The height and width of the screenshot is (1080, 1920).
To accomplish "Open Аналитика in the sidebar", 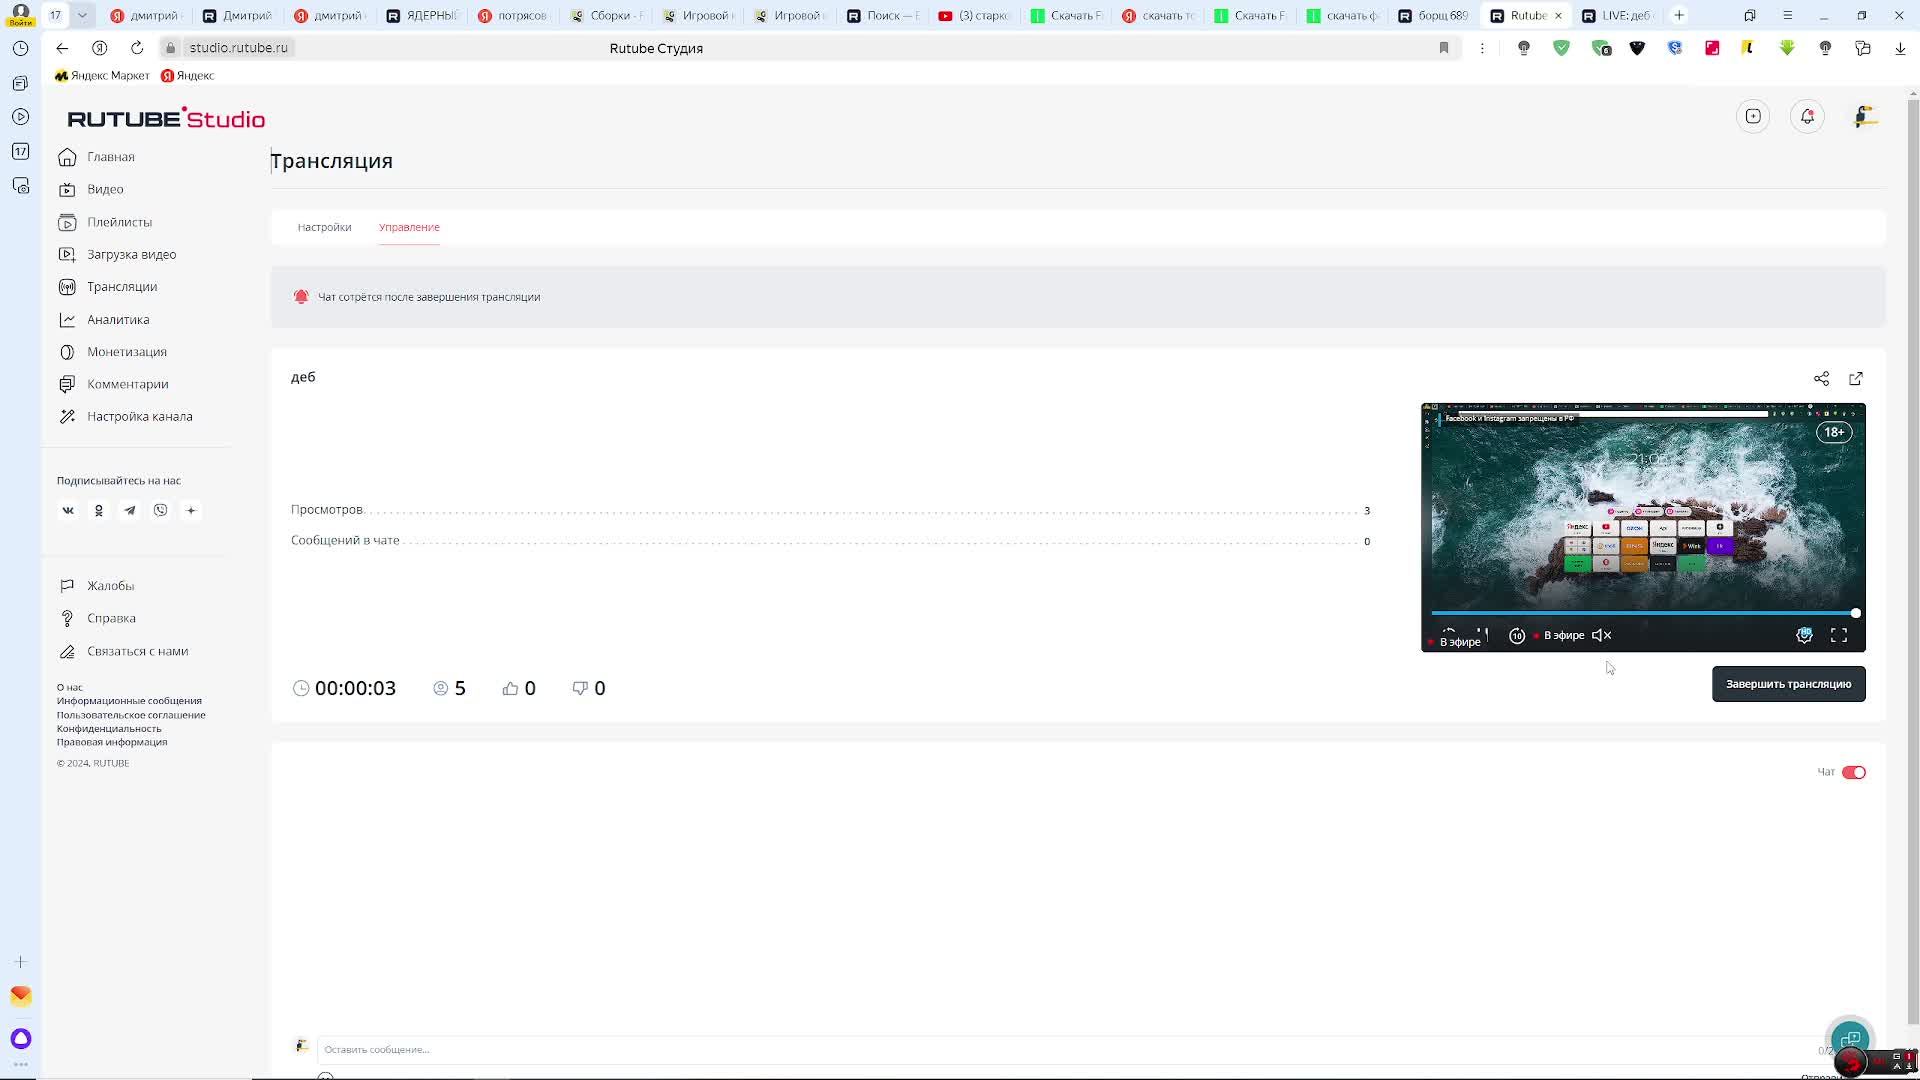I will [x=118, y=320].
